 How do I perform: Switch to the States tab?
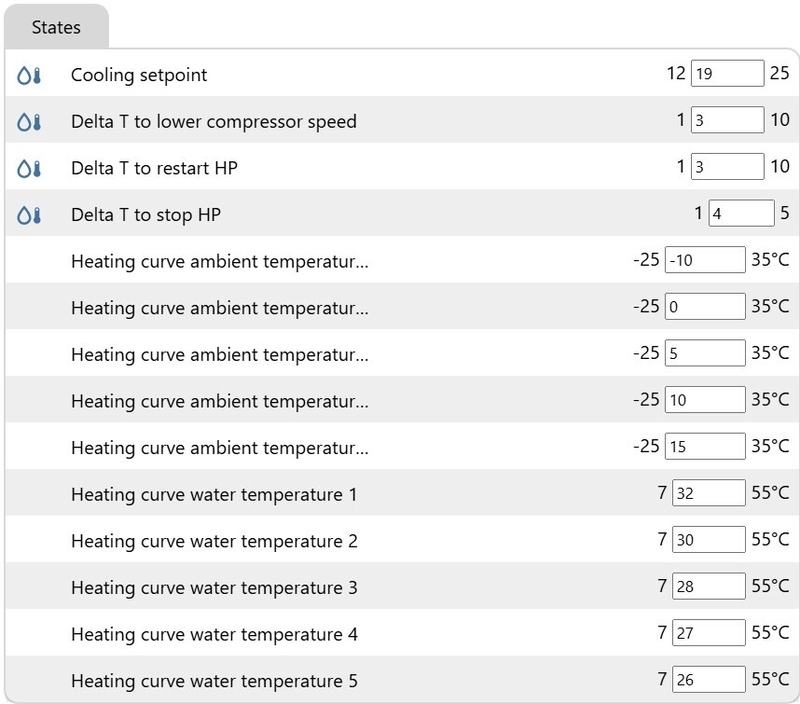point(56,27)
